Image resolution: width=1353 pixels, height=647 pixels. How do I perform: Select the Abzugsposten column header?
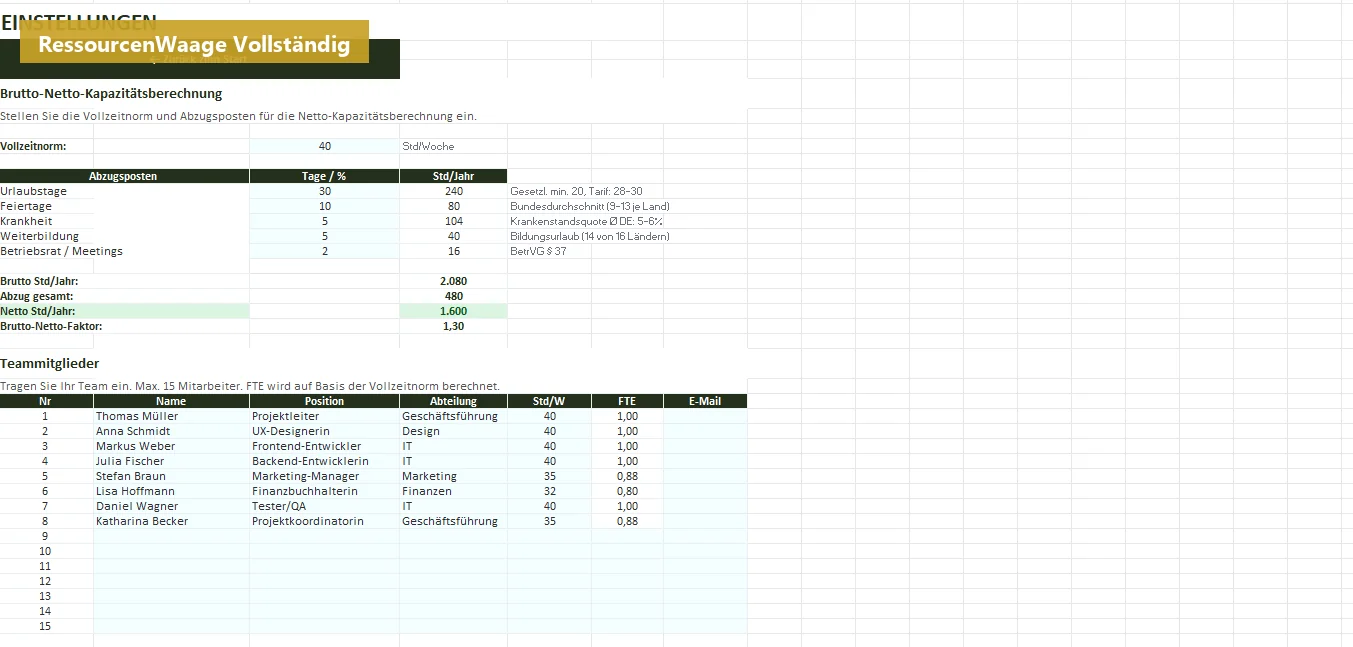tap(124, 176)
